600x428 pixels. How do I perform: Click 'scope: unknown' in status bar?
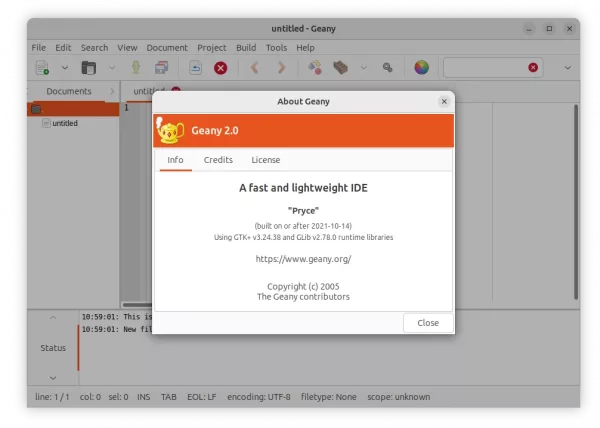[x=399, y=397]
